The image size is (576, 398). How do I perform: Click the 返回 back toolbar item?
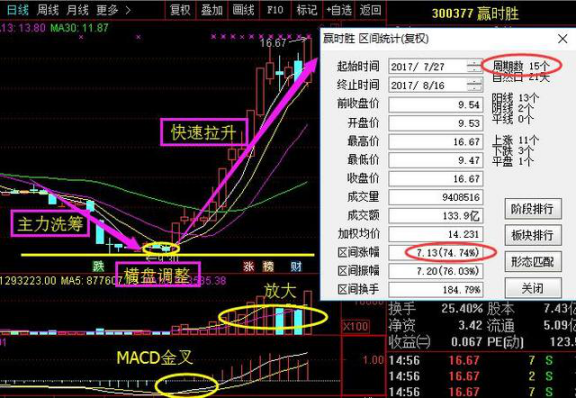(x=370, y=10)
